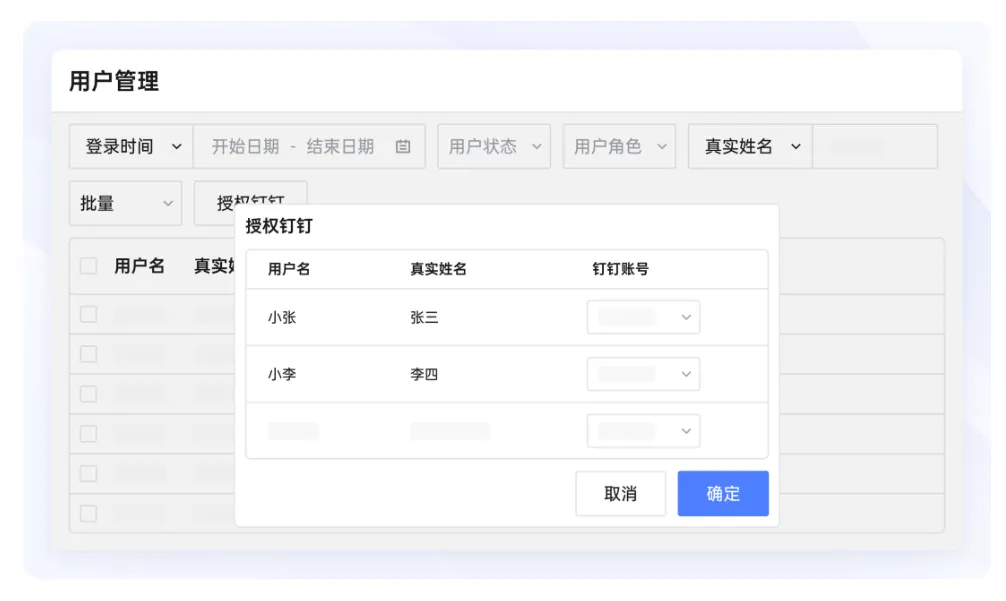The height and width of the screenshot is (601, 1006).
Task: Click the 小张 username cell
Action: pyautogui.click(x=282, y=317)
